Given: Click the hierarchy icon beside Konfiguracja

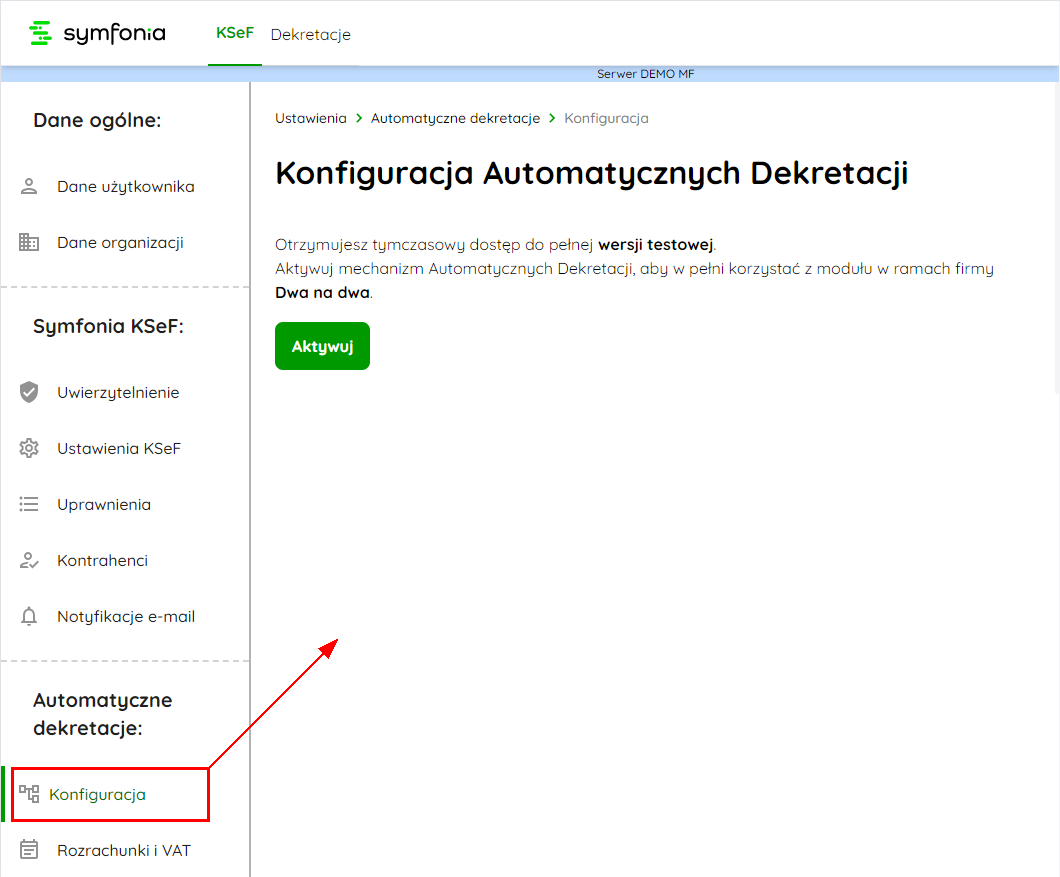Looking at the screenshot, I should [x=29, y=794].
